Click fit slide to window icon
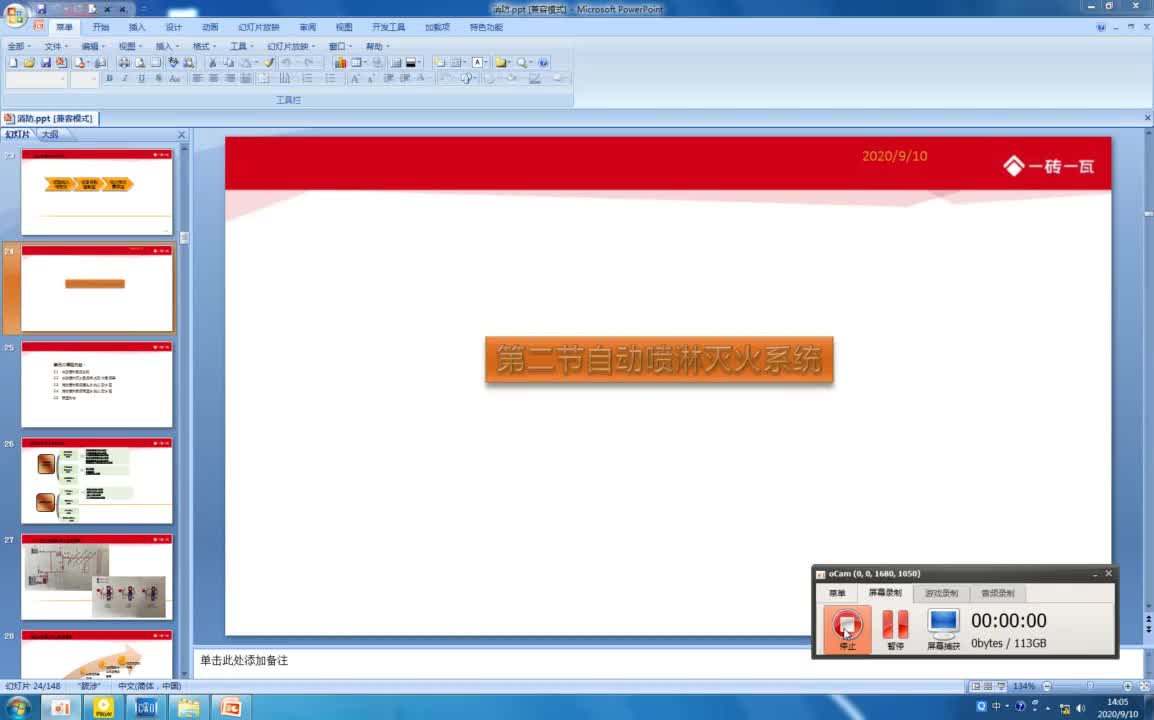Screen dimensions: 1154x720 tap(1144, 686)
